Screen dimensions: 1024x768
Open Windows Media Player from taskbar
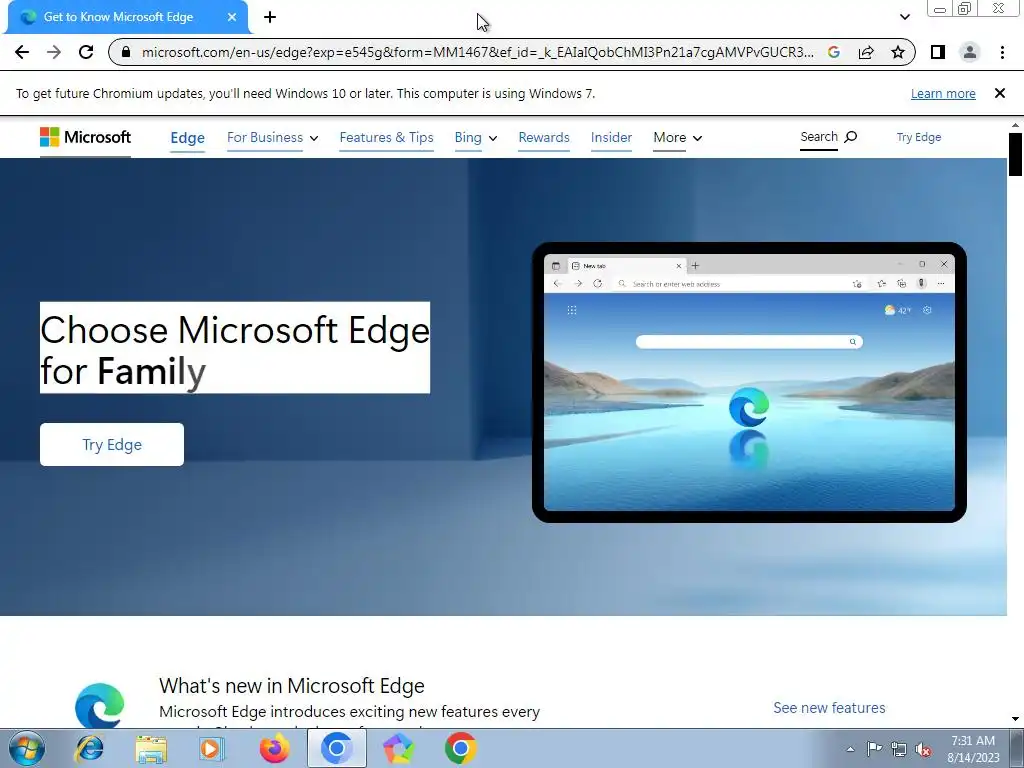(211, 749)
